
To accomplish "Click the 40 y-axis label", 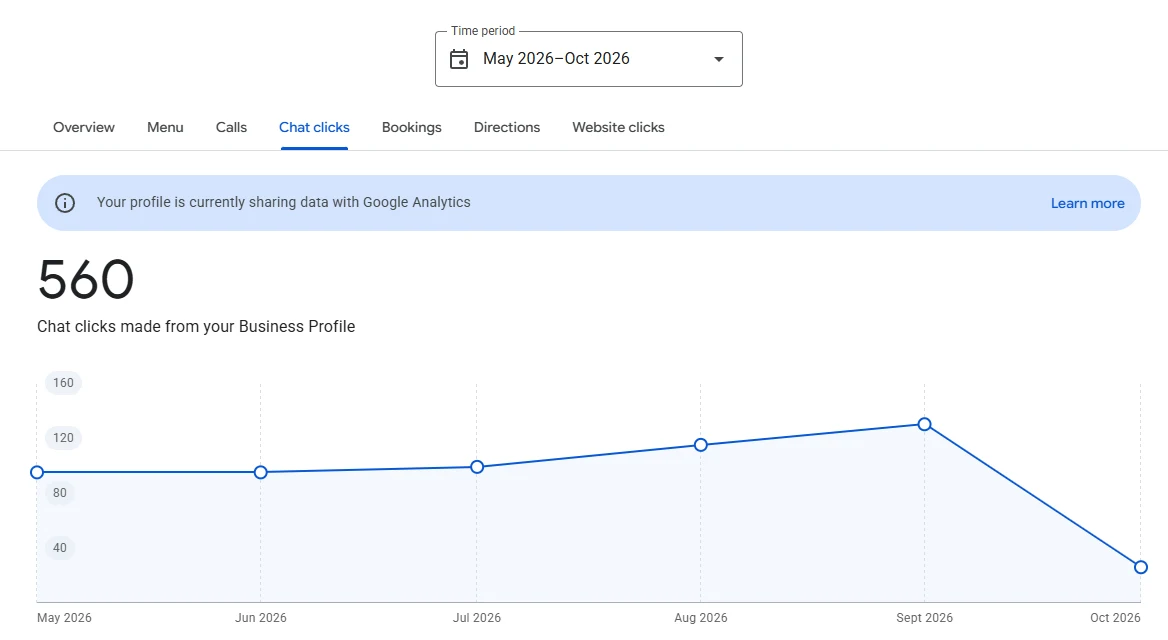I will pyautogui.click(x=60, y=548).
